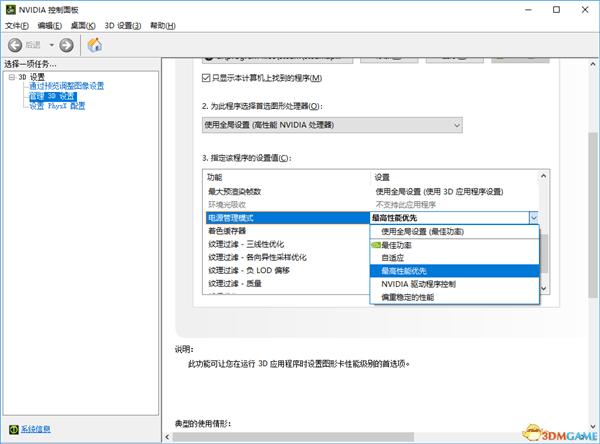Open back history dropdown arrow

click(x=51, y=45)
